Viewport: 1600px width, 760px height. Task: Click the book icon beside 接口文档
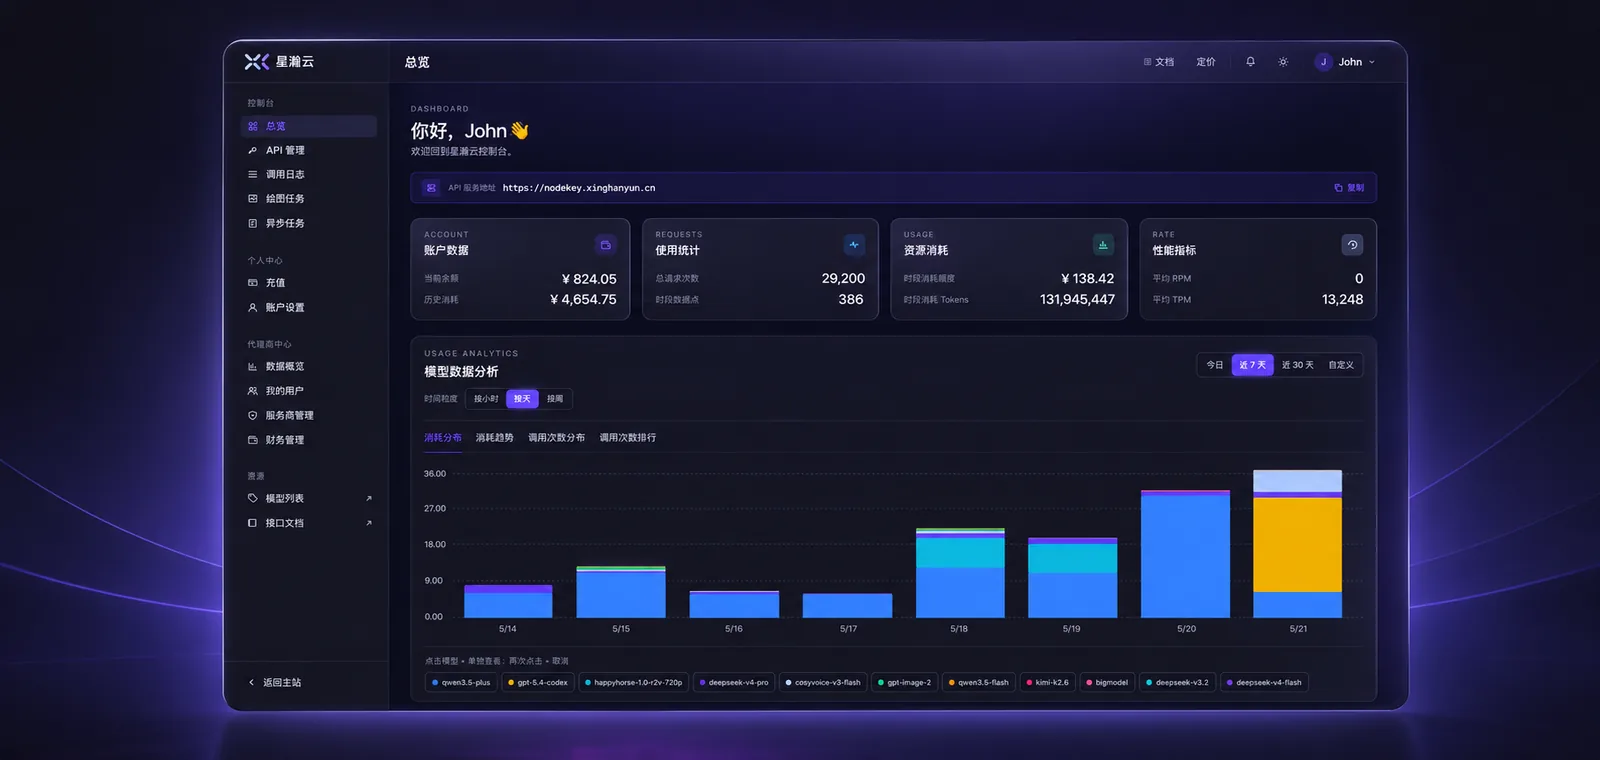pos(253,523)
